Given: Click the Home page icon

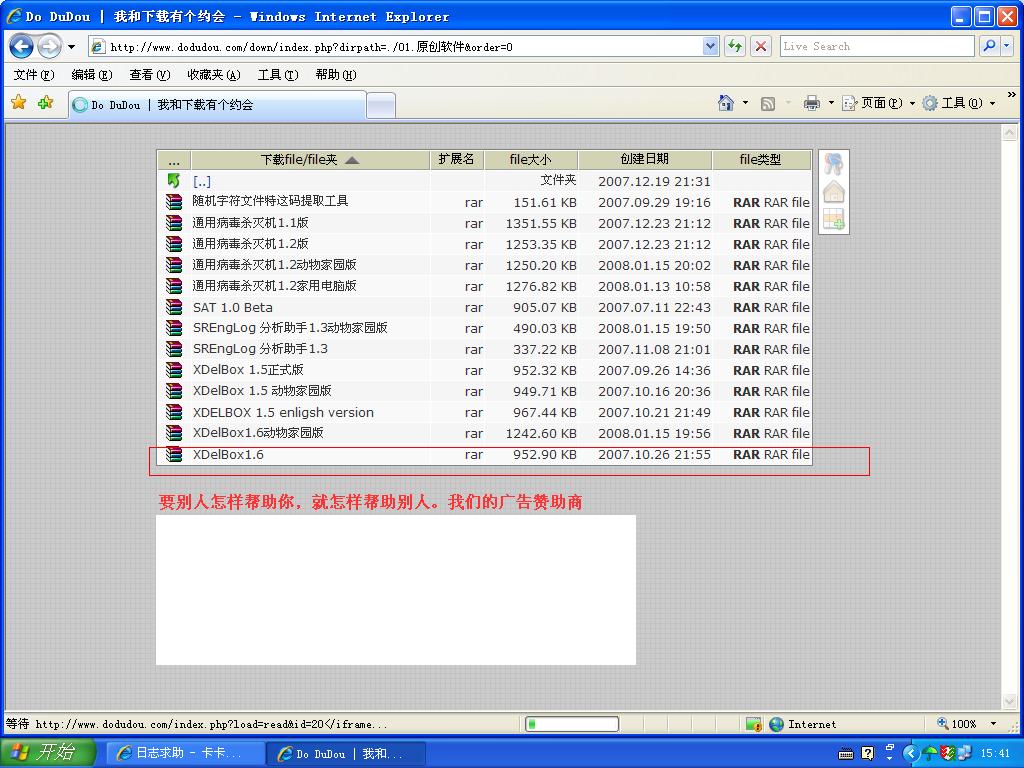Looking at the screenshot, I should coord(726,103).
